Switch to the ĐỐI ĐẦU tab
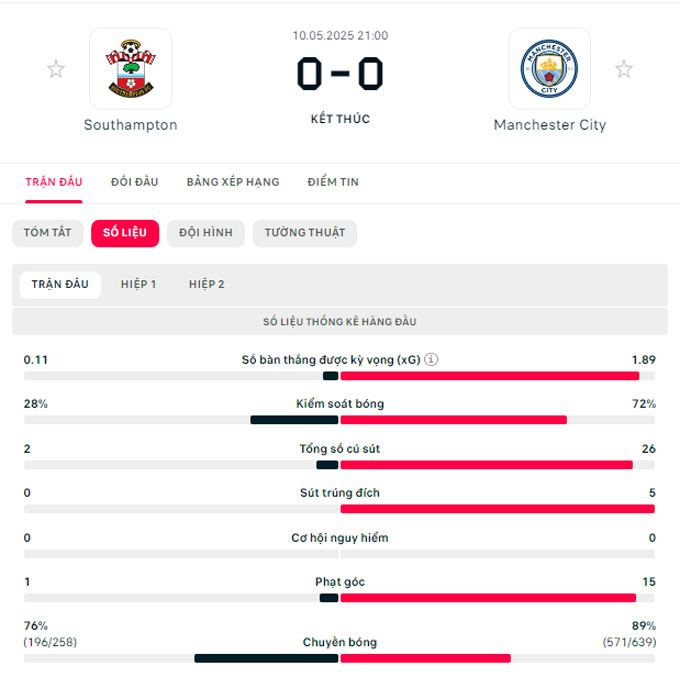This screenshot has height=677, width=680. (134, 182)
